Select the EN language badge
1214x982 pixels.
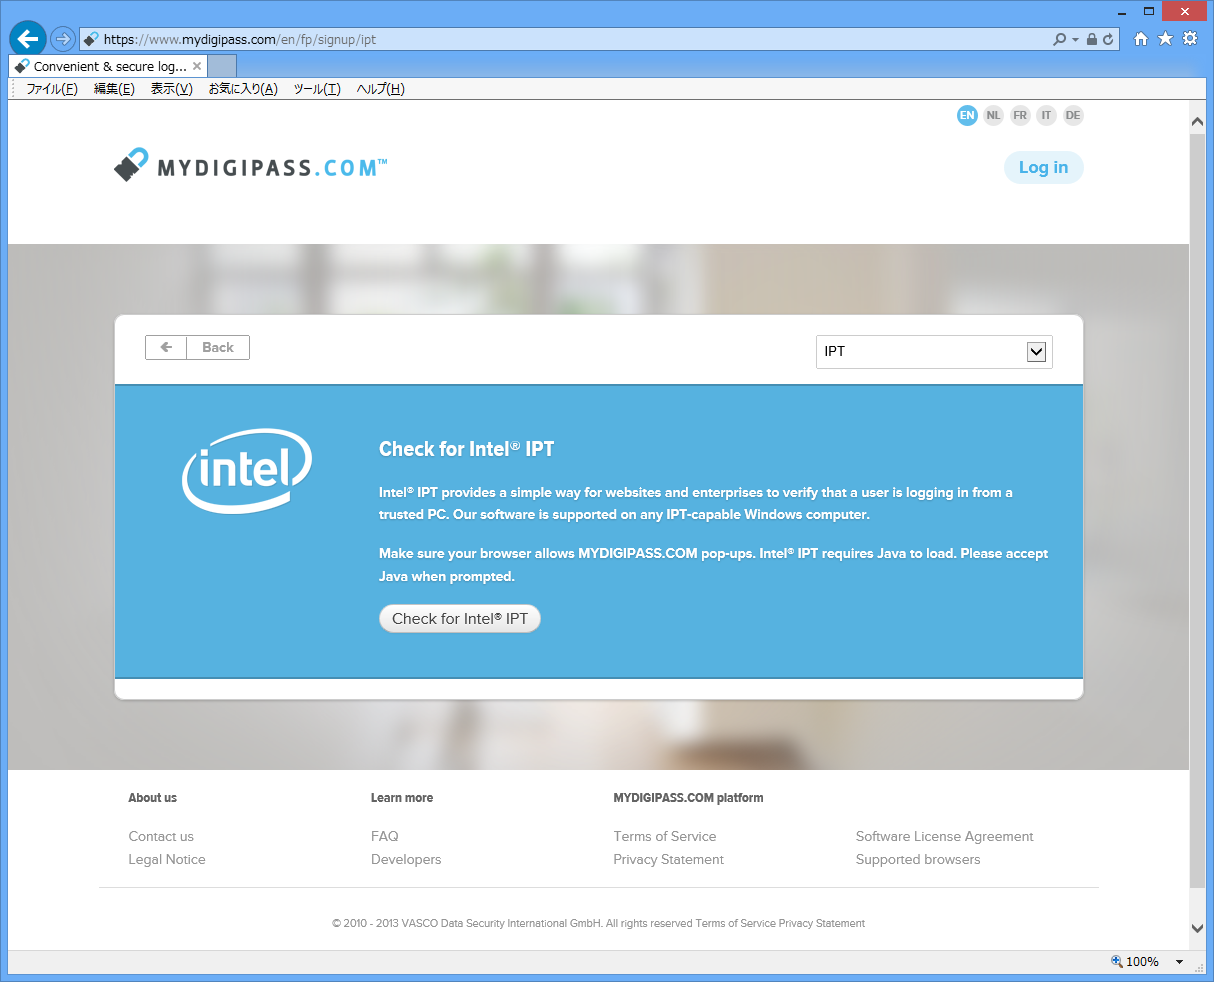[x=967, y=115]
